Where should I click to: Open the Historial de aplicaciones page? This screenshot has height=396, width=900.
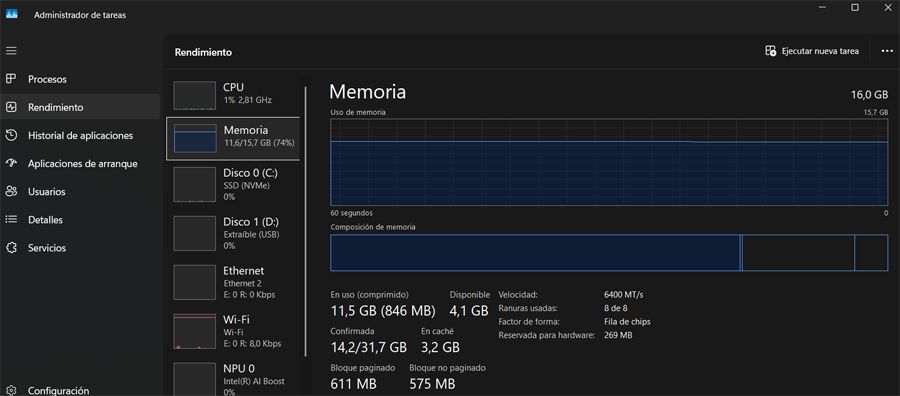[80, 135]
